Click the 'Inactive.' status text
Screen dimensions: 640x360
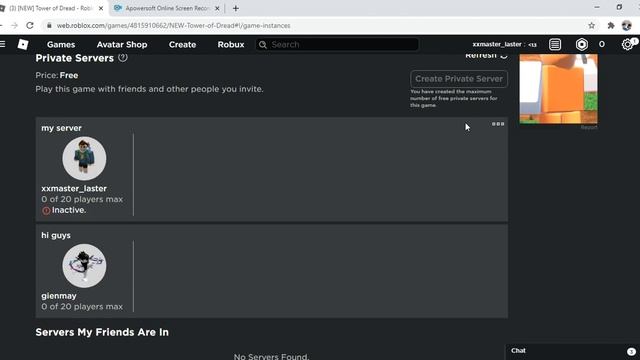tap(69, 210)
